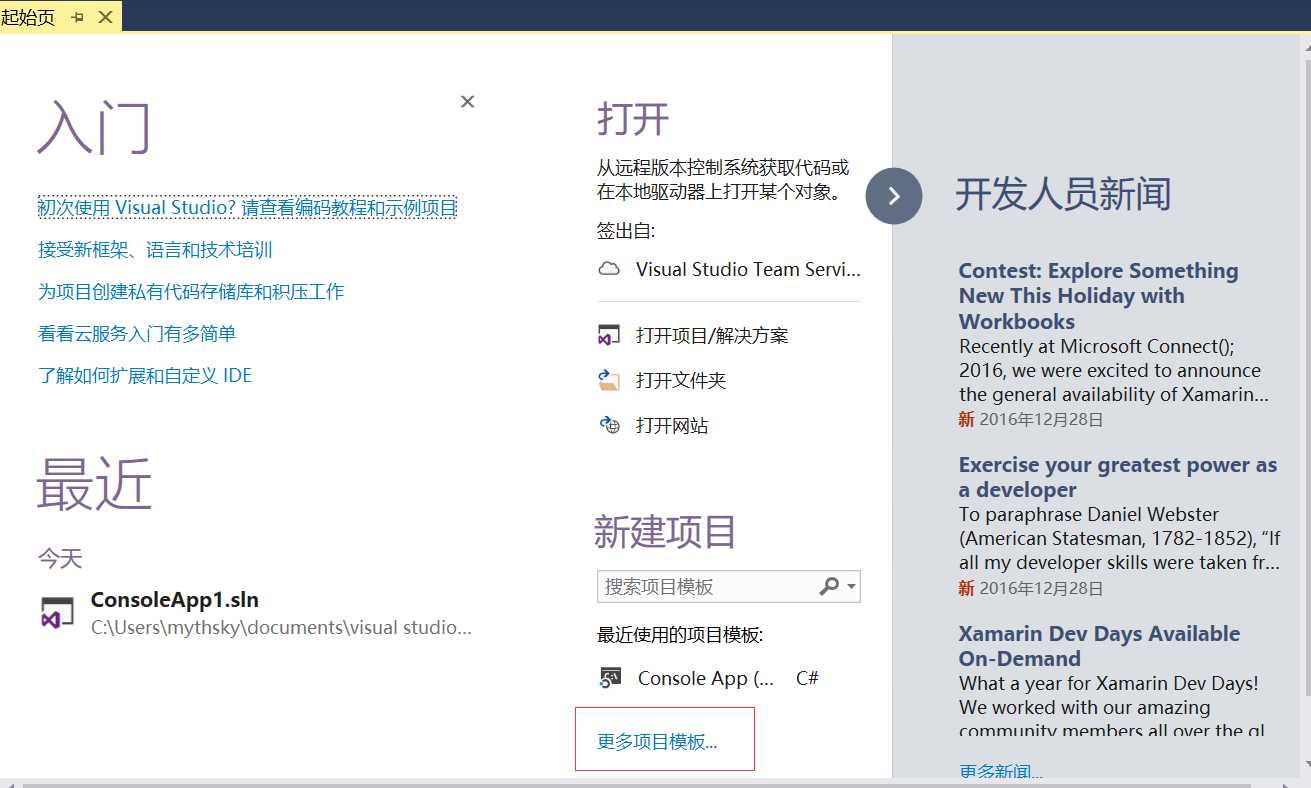Click the 今天 group heading
This screenshot has height=788, width=1311.
click(x=60, y=558)
